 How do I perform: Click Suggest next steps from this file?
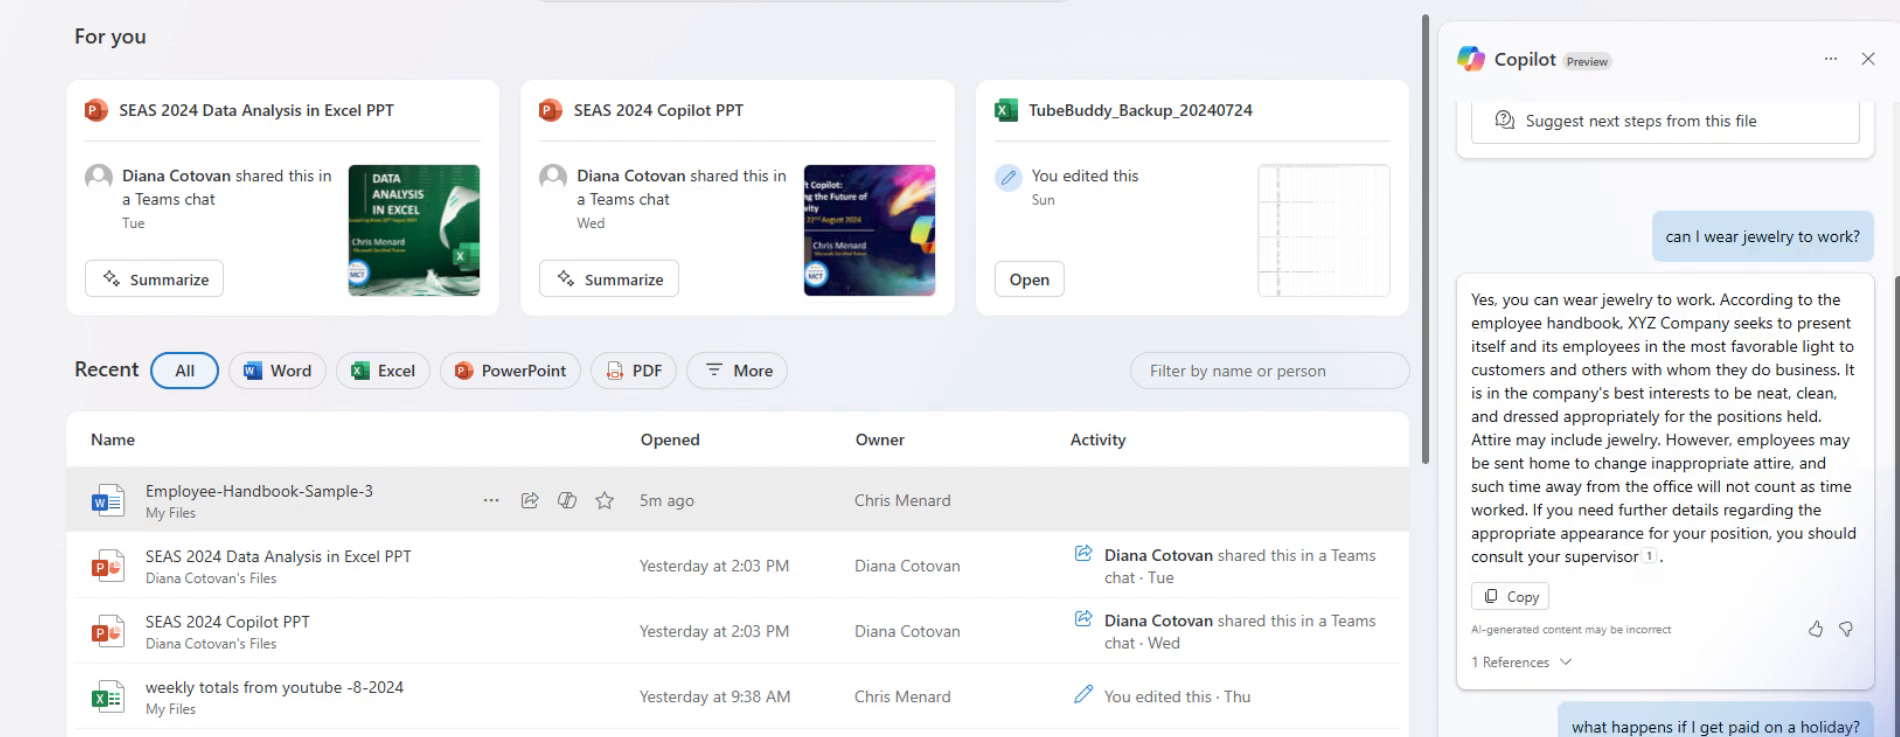1665,121
